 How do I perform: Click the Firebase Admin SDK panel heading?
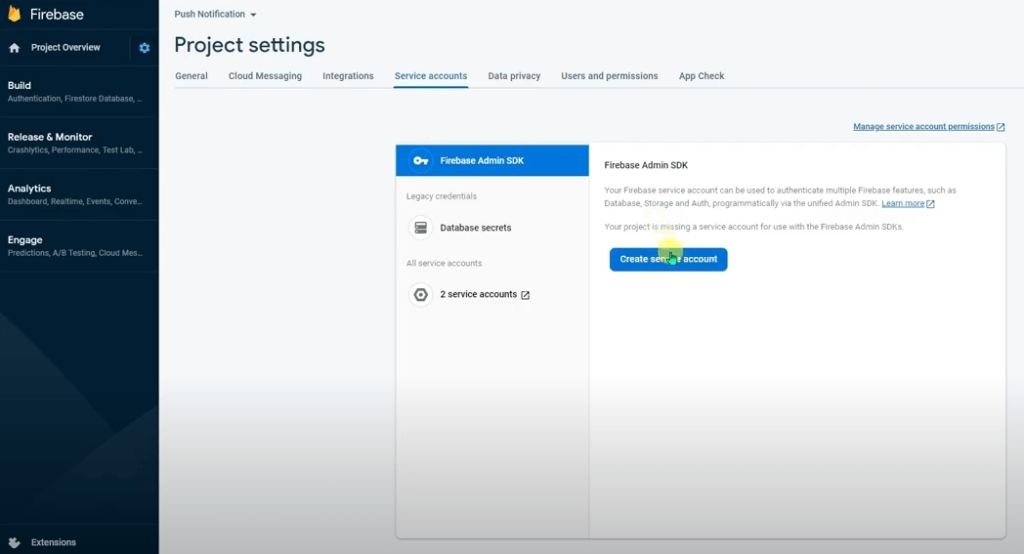pos(646,165)
